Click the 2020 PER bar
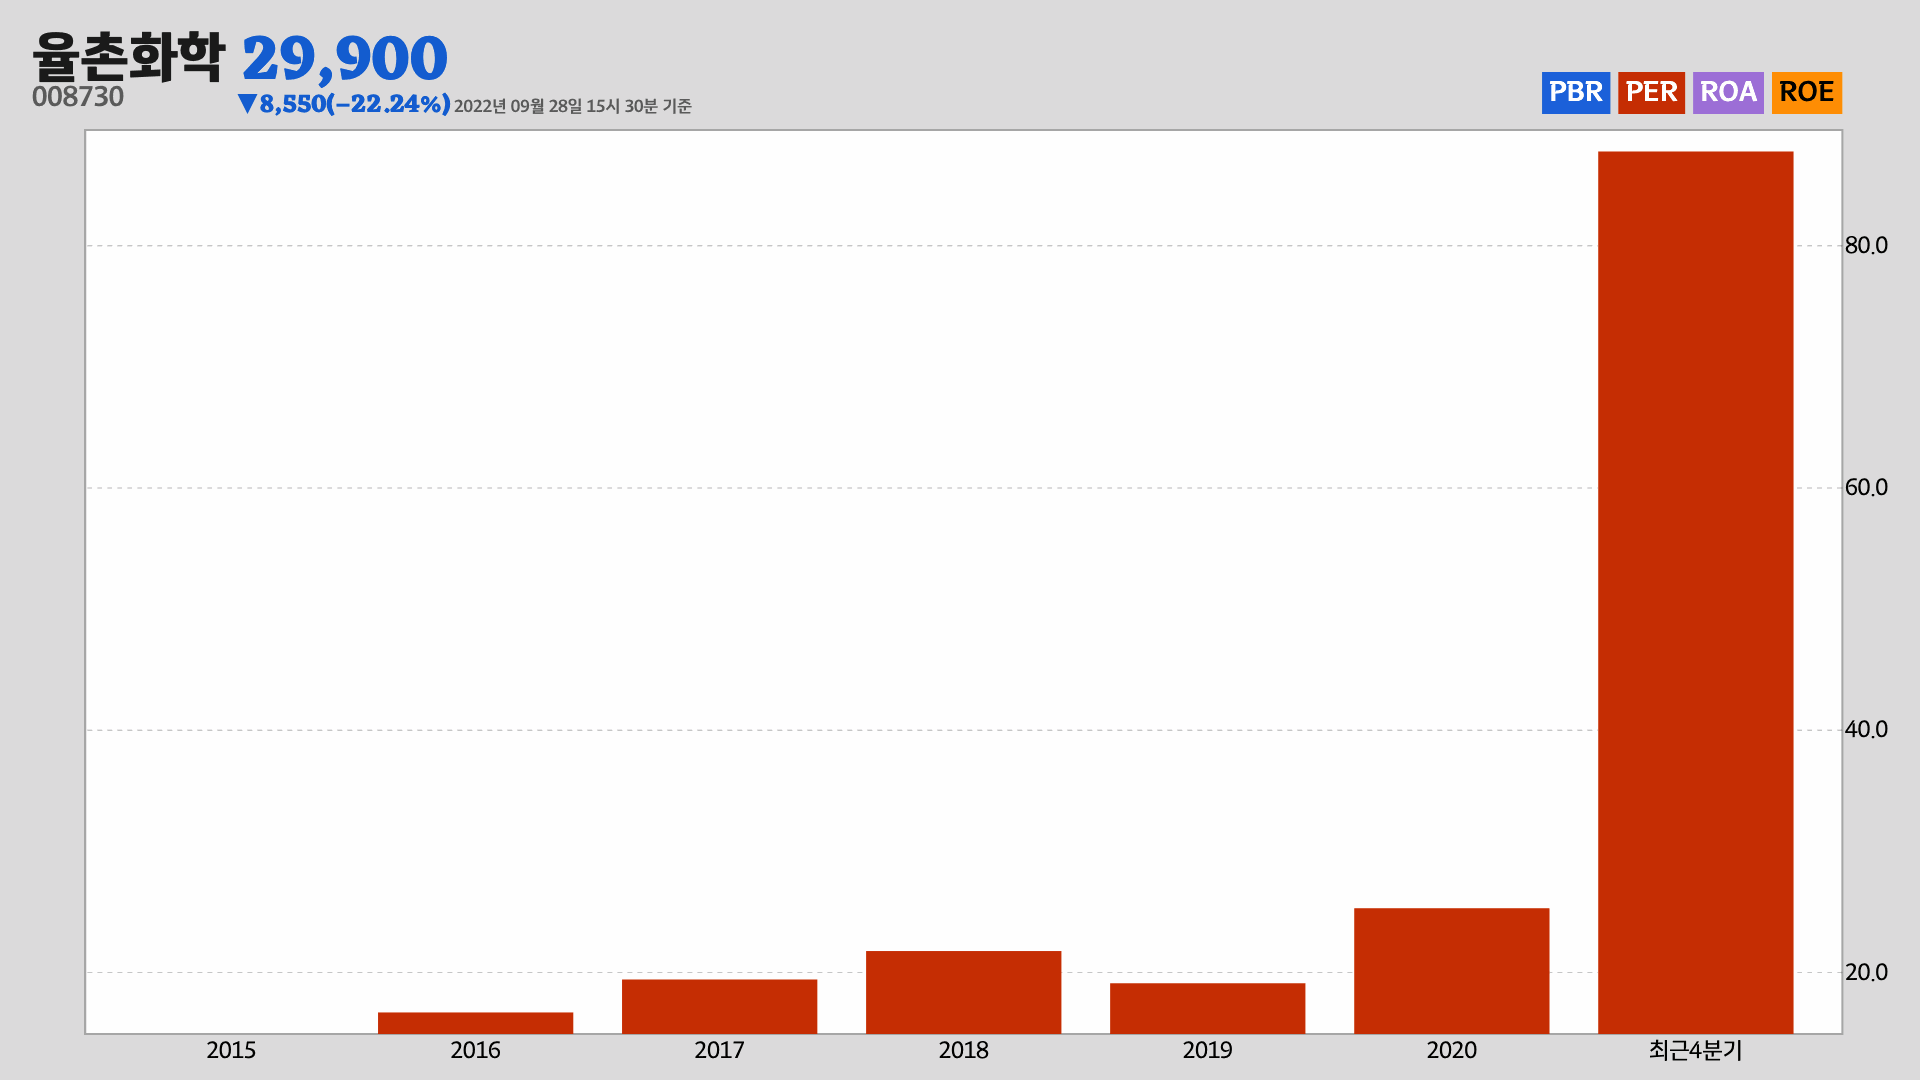The width and height of the screenshot is (1920, 1080). 1451,971
